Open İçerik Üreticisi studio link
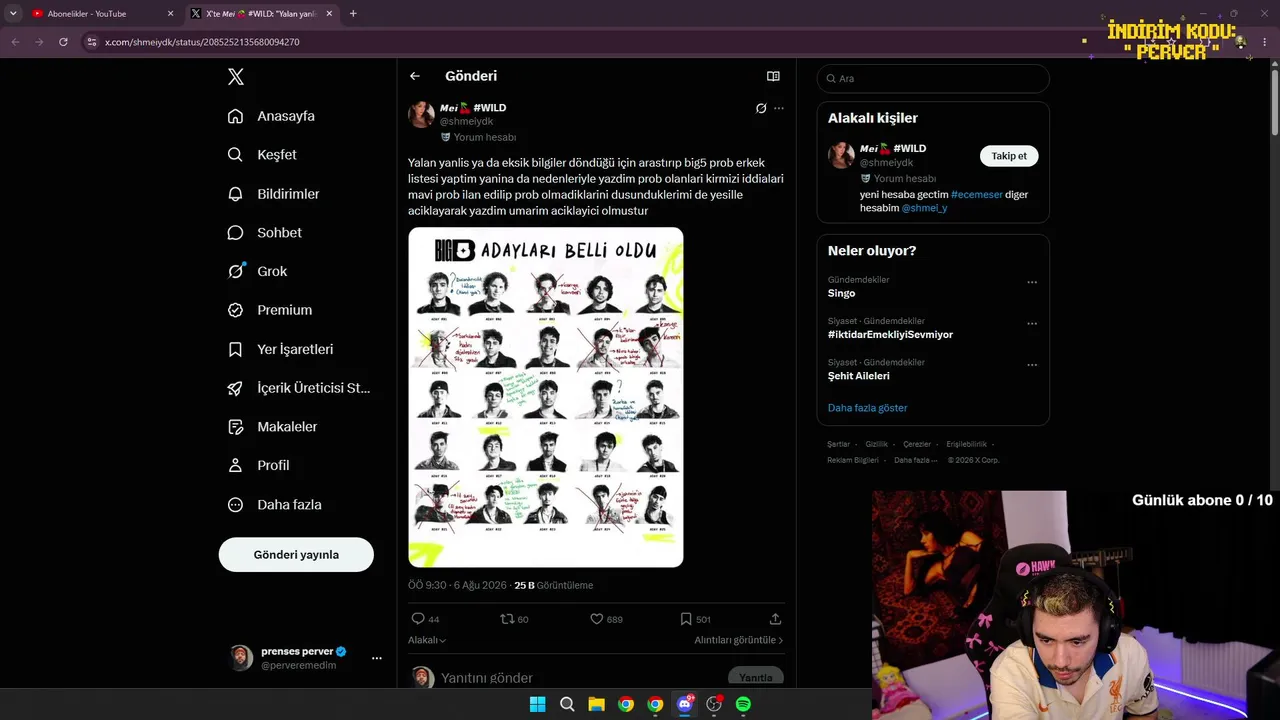Image resolution: width=1280 pixels, height=720 pixels. [299, 388]
